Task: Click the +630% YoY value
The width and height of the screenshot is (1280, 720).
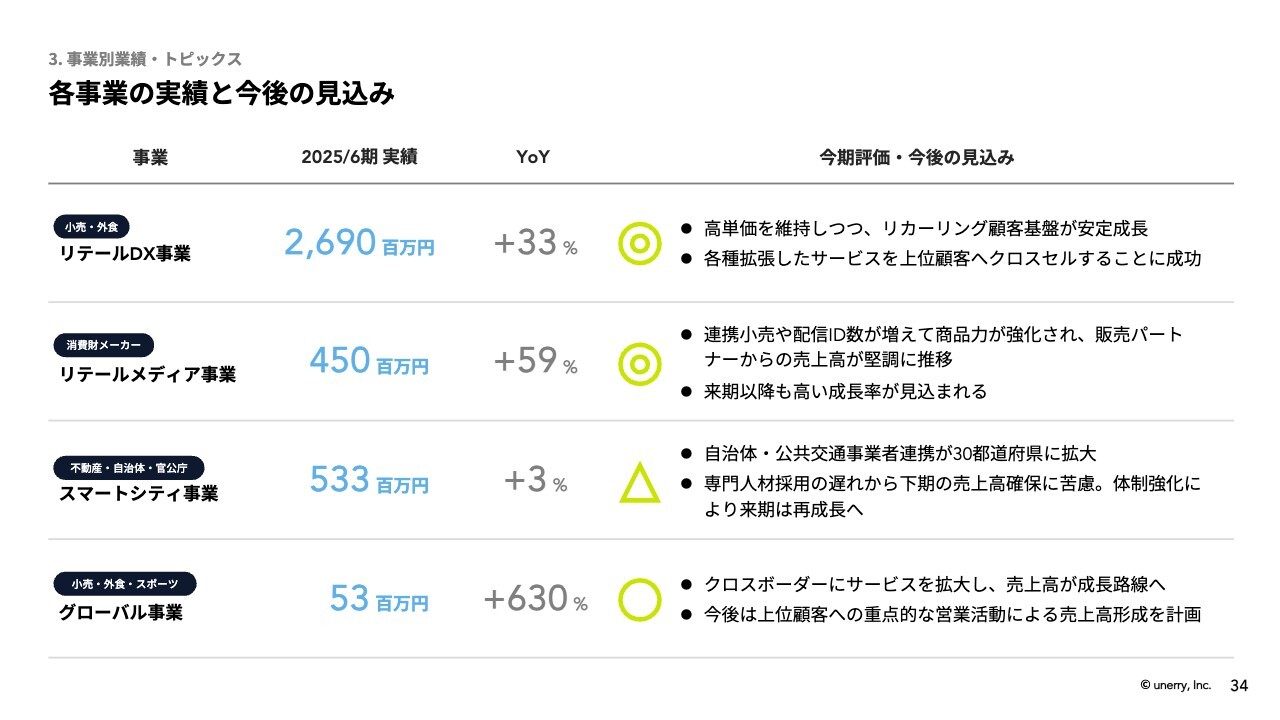Action: [535, 599]
